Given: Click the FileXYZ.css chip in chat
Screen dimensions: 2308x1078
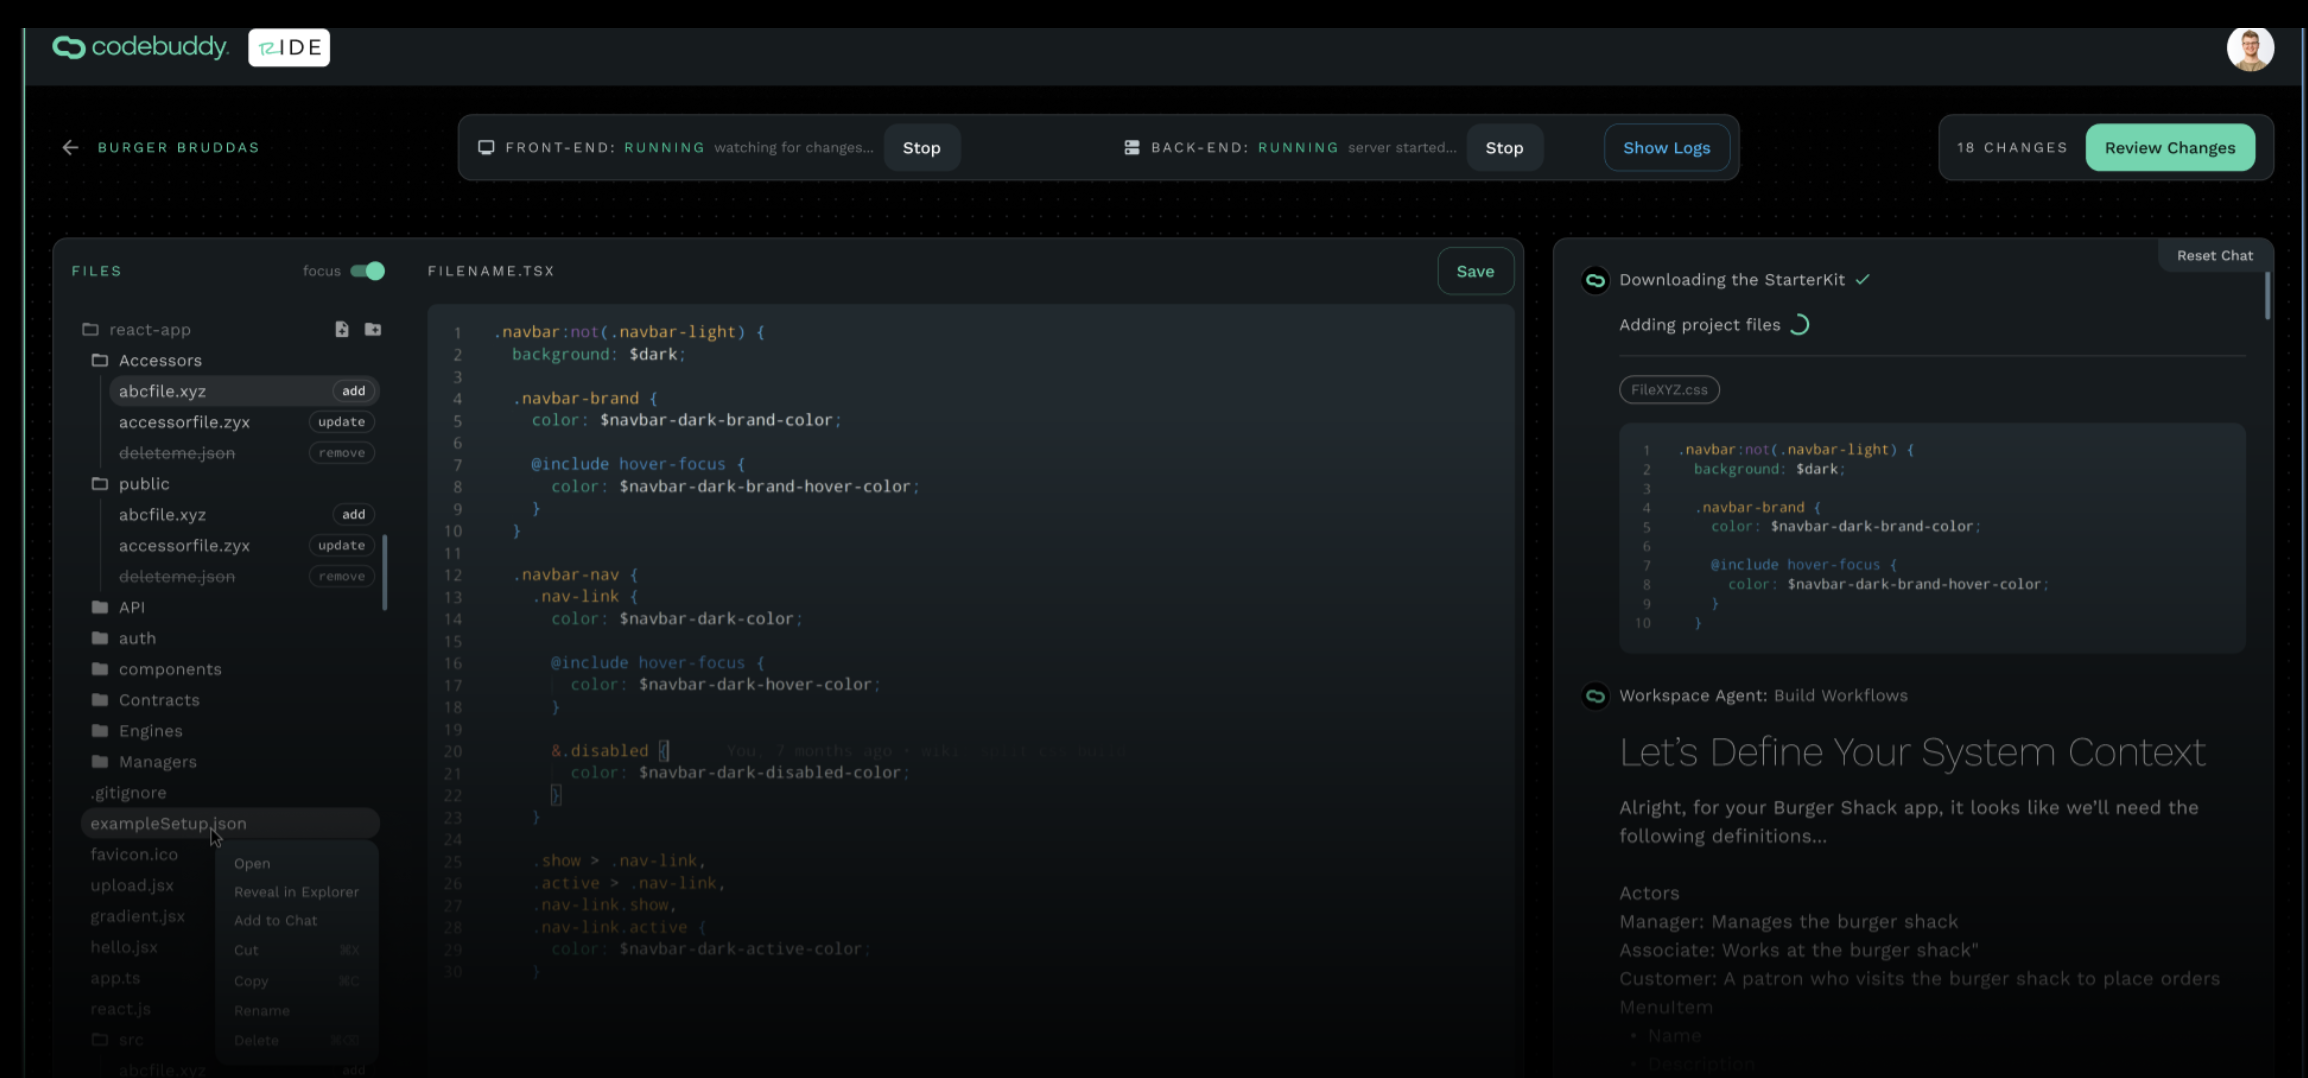Looking at the screenshot, I should tap(1669, 390).
